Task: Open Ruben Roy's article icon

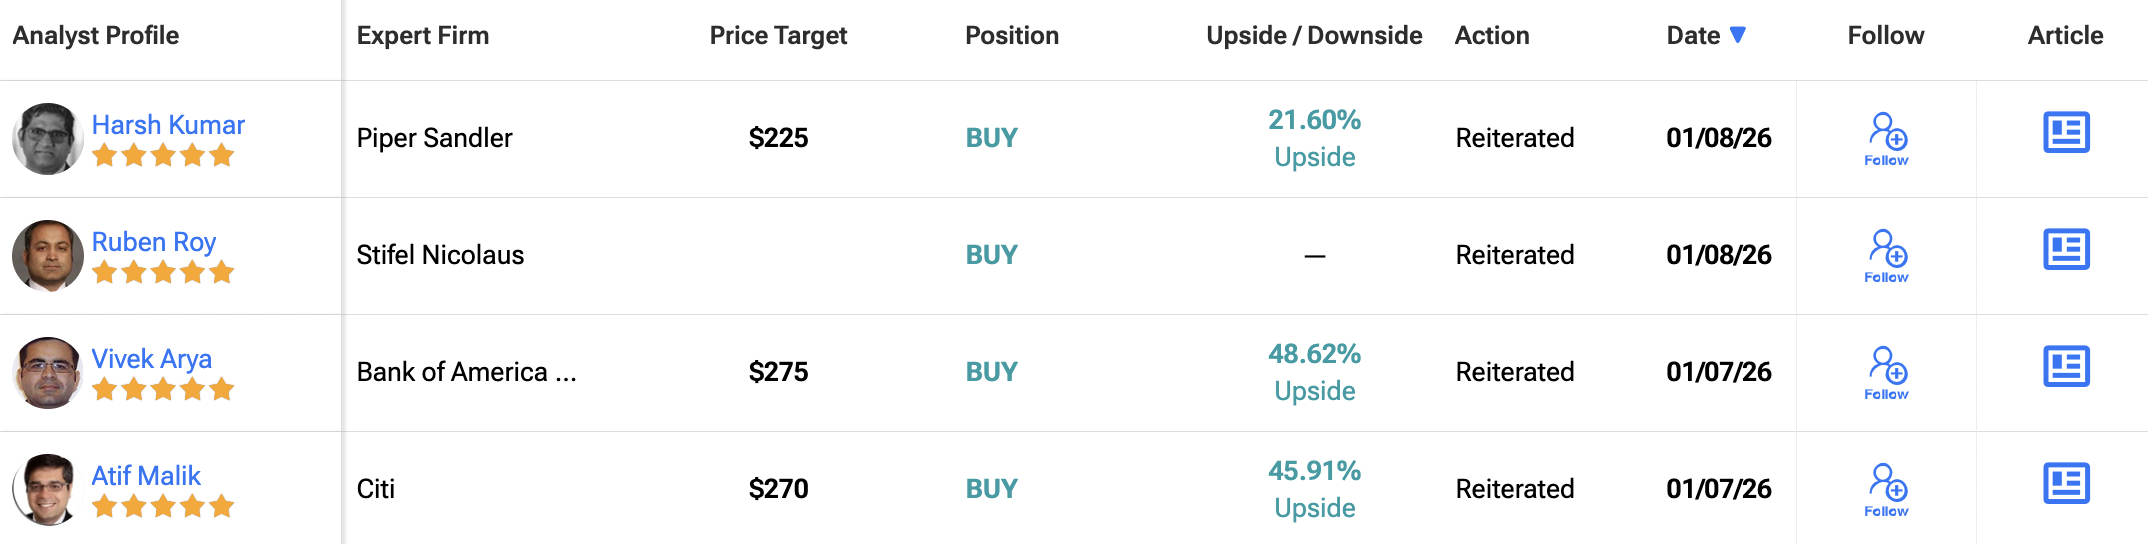Action: tap(2066, 250)
